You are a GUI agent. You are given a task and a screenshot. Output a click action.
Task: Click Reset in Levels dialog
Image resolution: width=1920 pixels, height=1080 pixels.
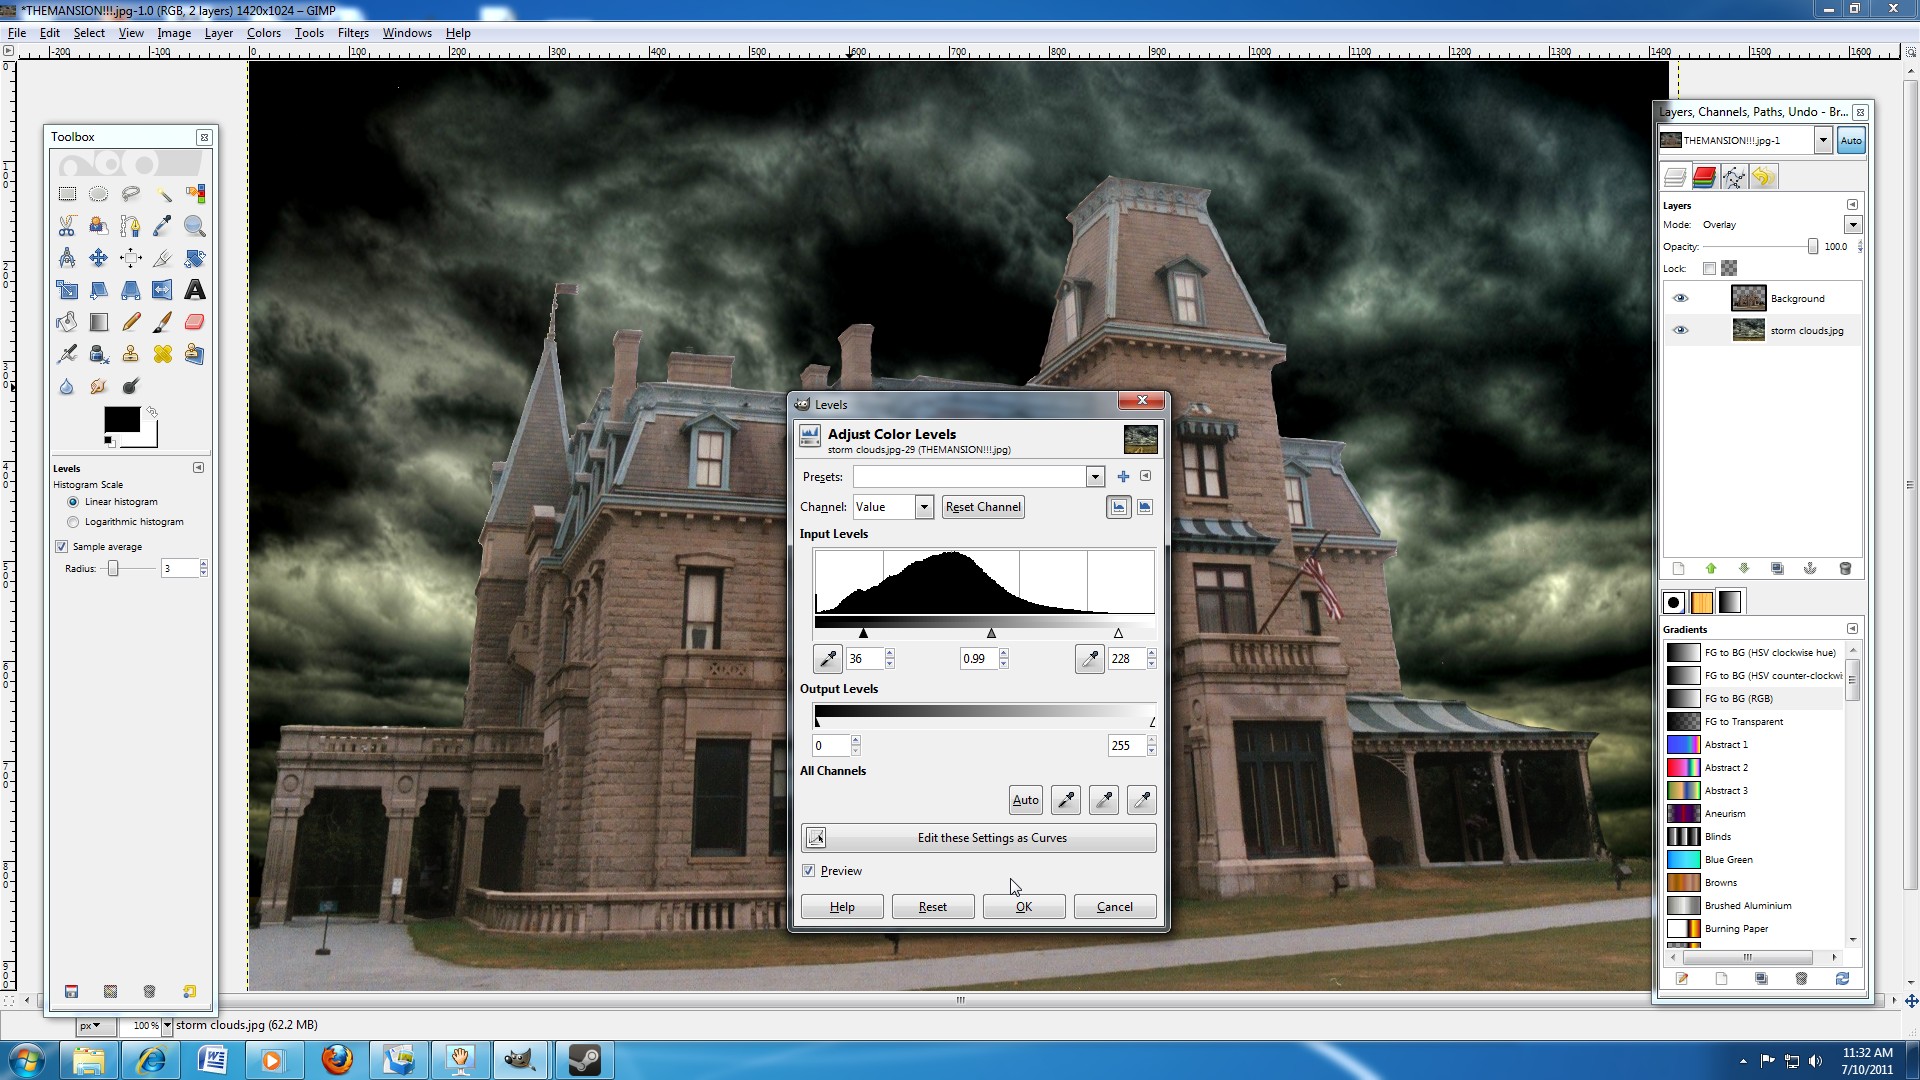tap(933, 907)
